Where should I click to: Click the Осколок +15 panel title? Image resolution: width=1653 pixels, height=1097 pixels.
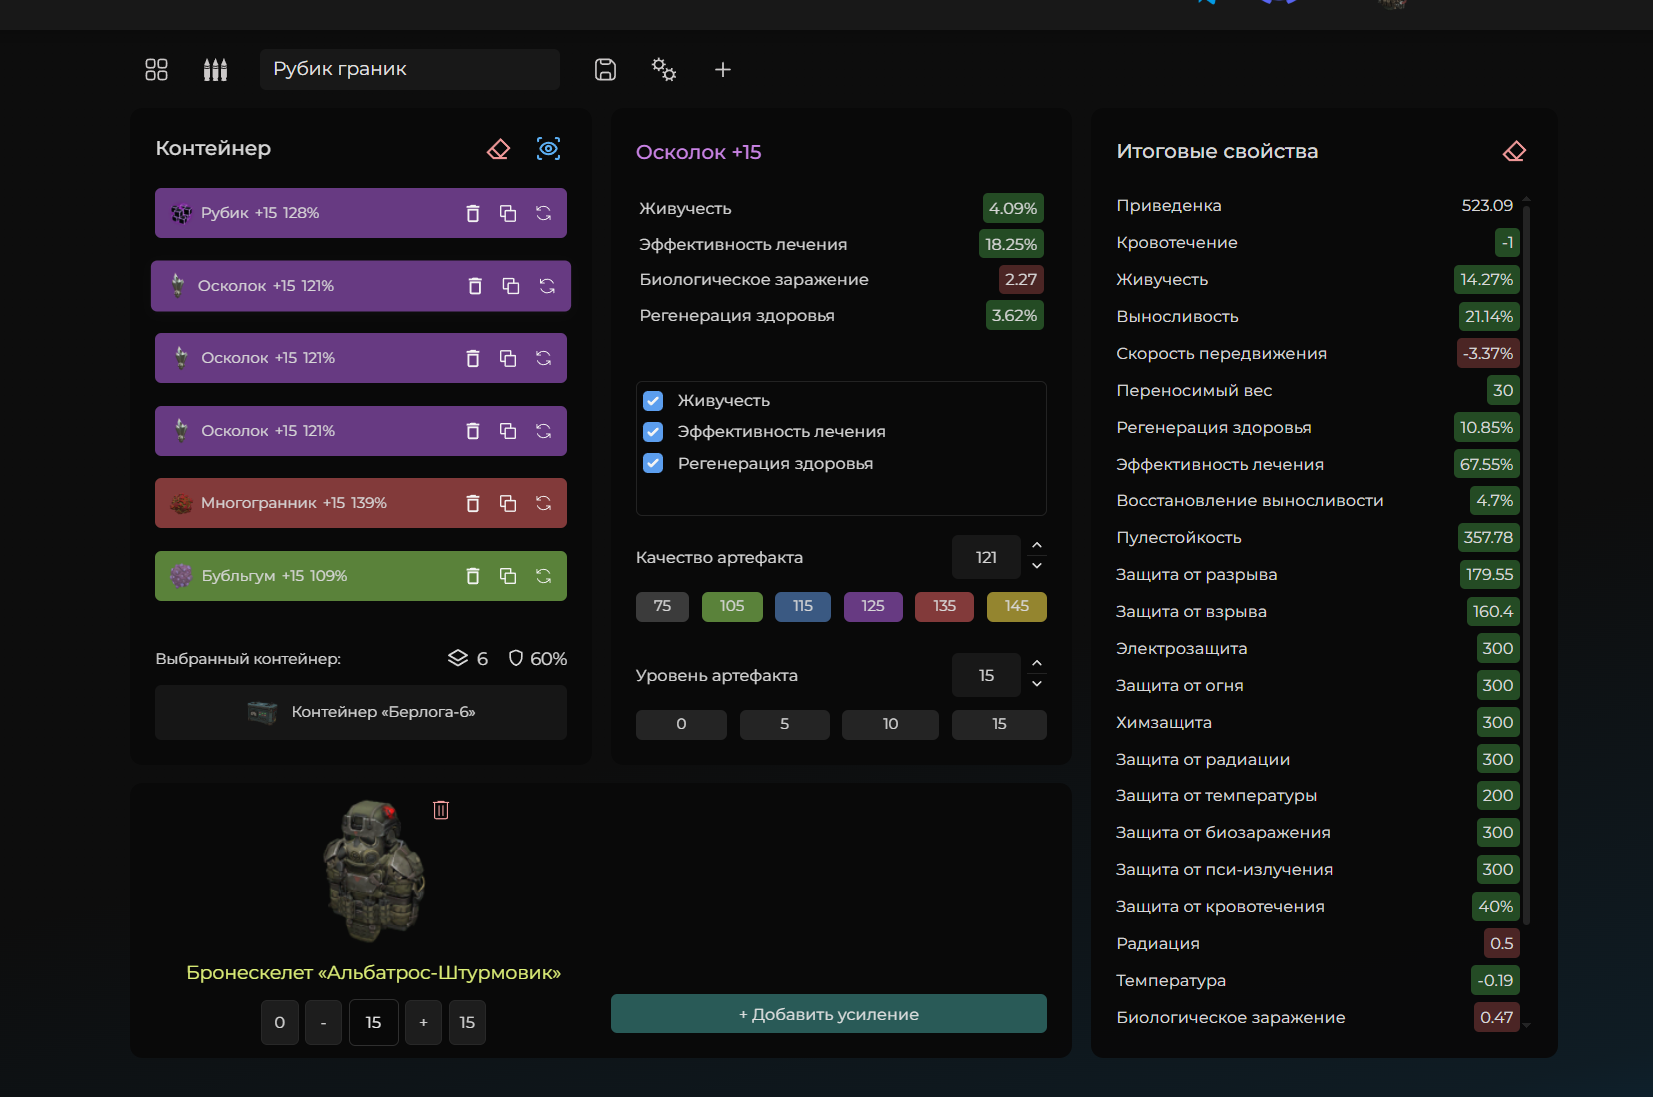699,152
